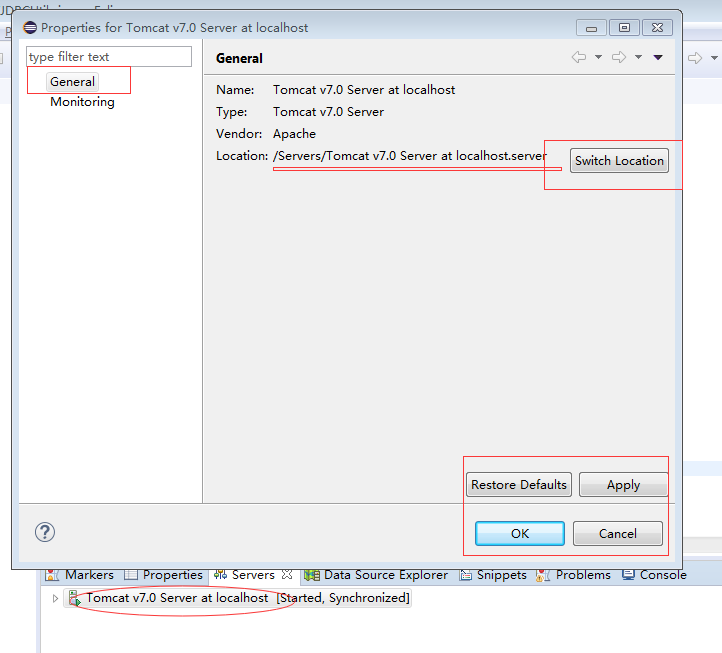Expand Tomcat v7.0 Server tree node
Viewport: 722px width, 653px height.
click(55, 598)
